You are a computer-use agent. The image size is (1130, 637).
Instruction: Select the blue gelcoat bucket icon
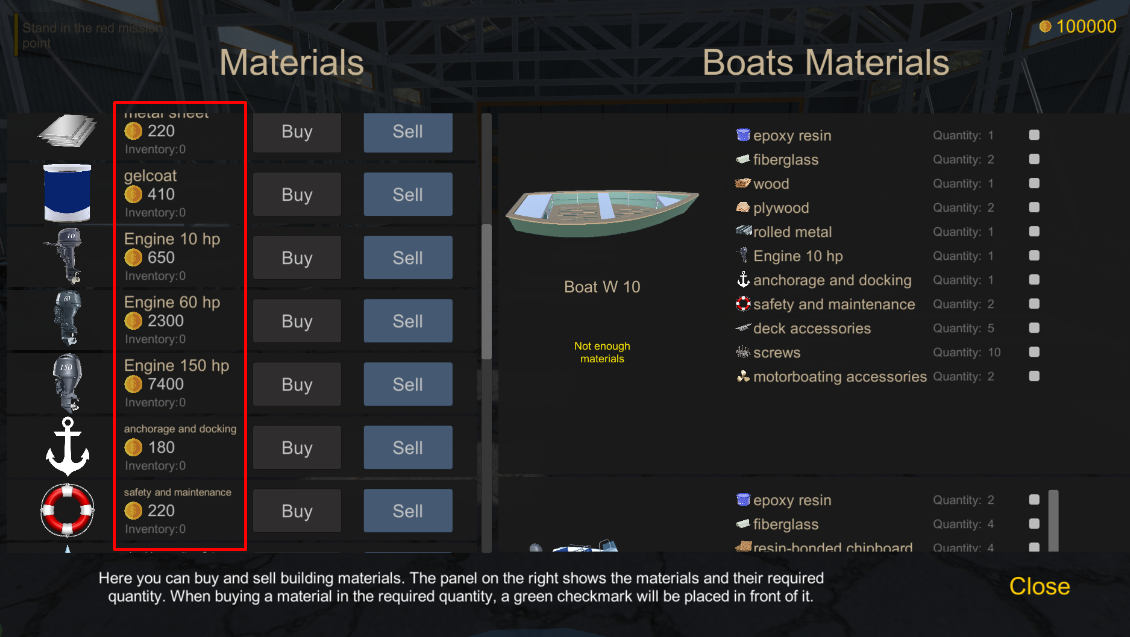tap(66, 192)
